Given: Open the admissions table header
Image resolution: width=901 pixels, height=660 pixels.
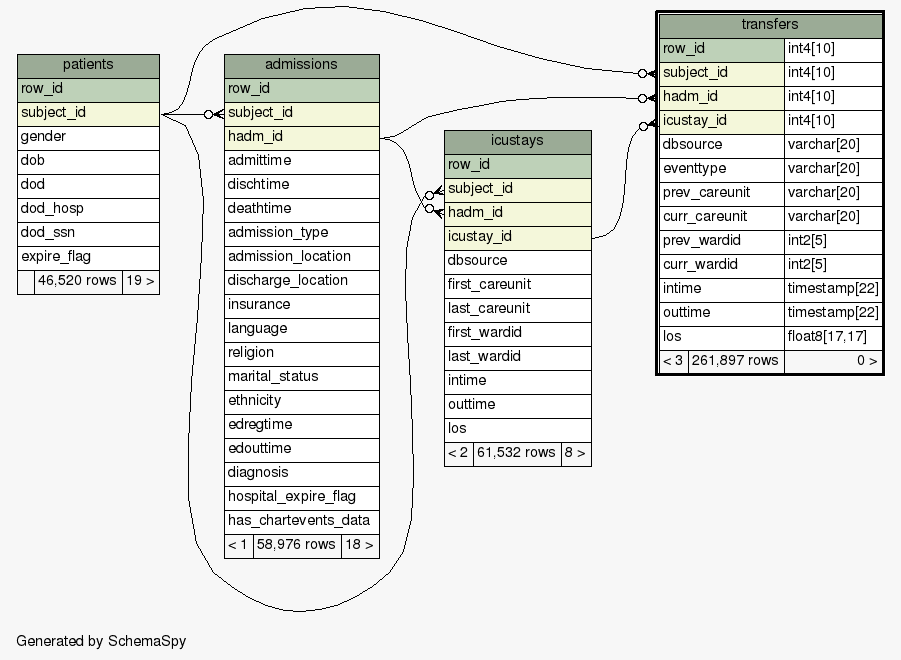Looking at the screenshot, I should pos(301,65).
